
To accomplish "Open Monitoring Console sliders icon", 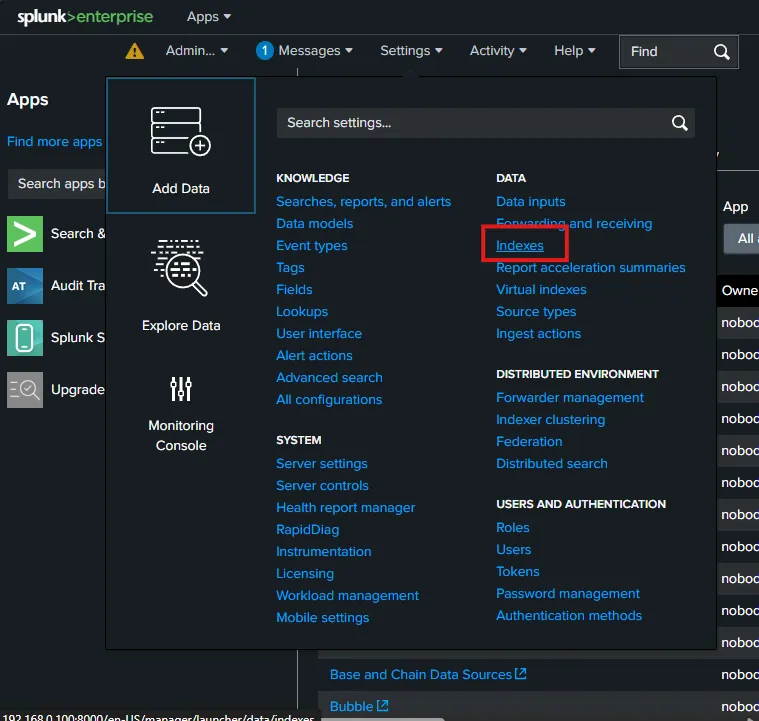I will point(181,389).
